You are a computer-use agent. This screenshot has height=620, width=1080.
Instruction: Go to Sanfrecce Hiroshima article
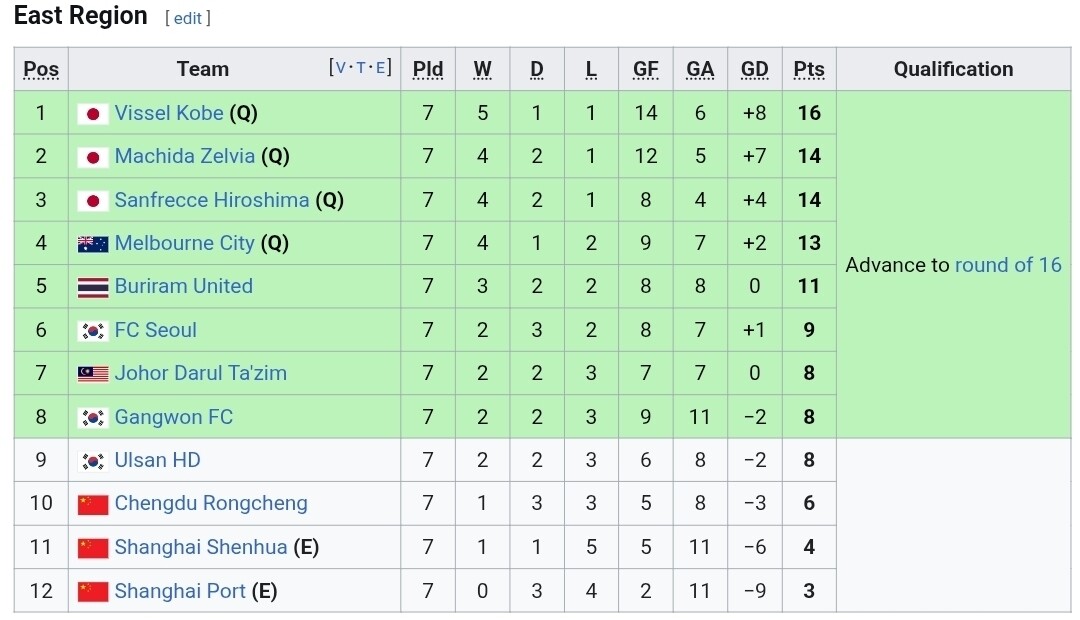click(212, 200)
